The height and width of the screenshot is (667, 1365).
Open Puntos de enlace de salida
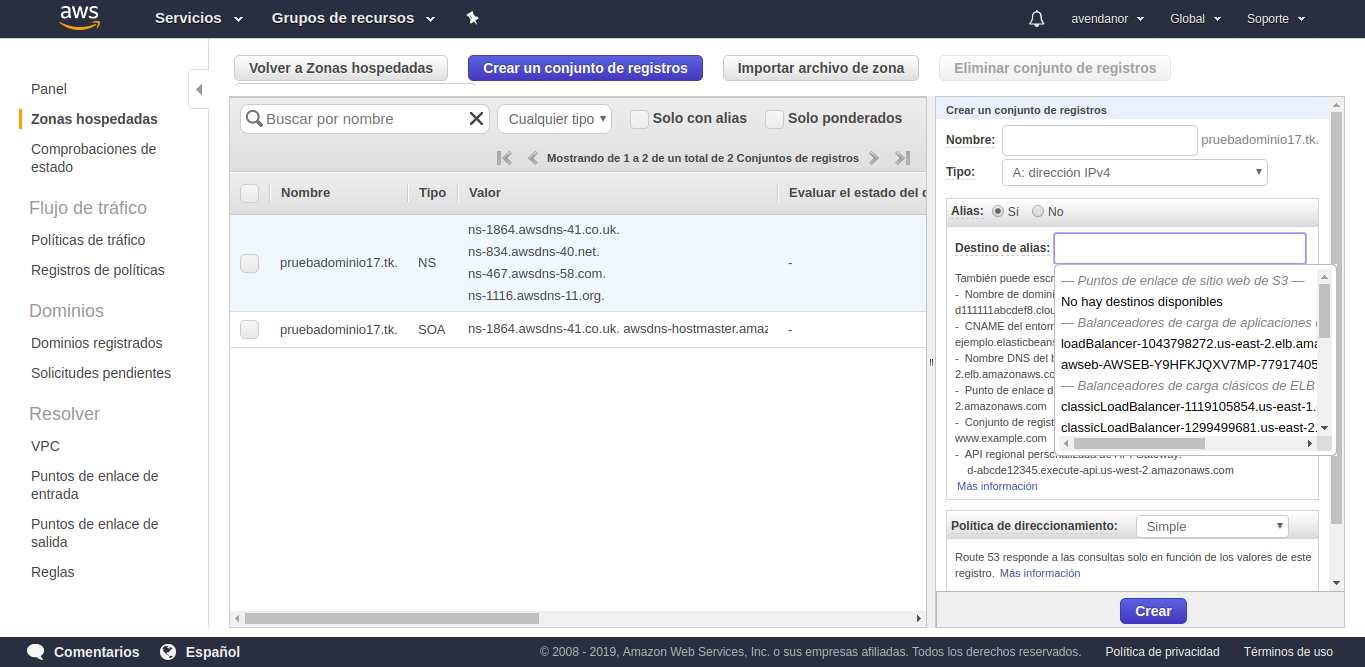(x=95, y=533)
